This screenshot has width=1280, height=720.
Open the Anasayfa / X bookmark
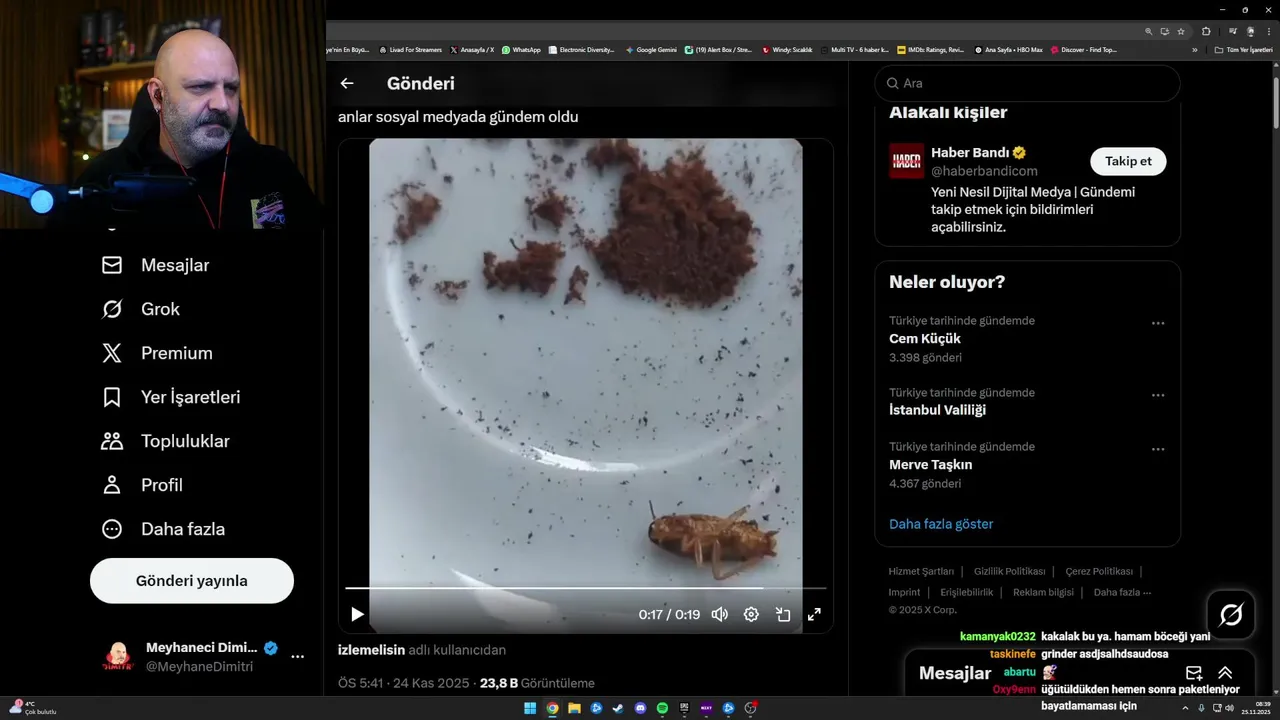tap(472, 49)
